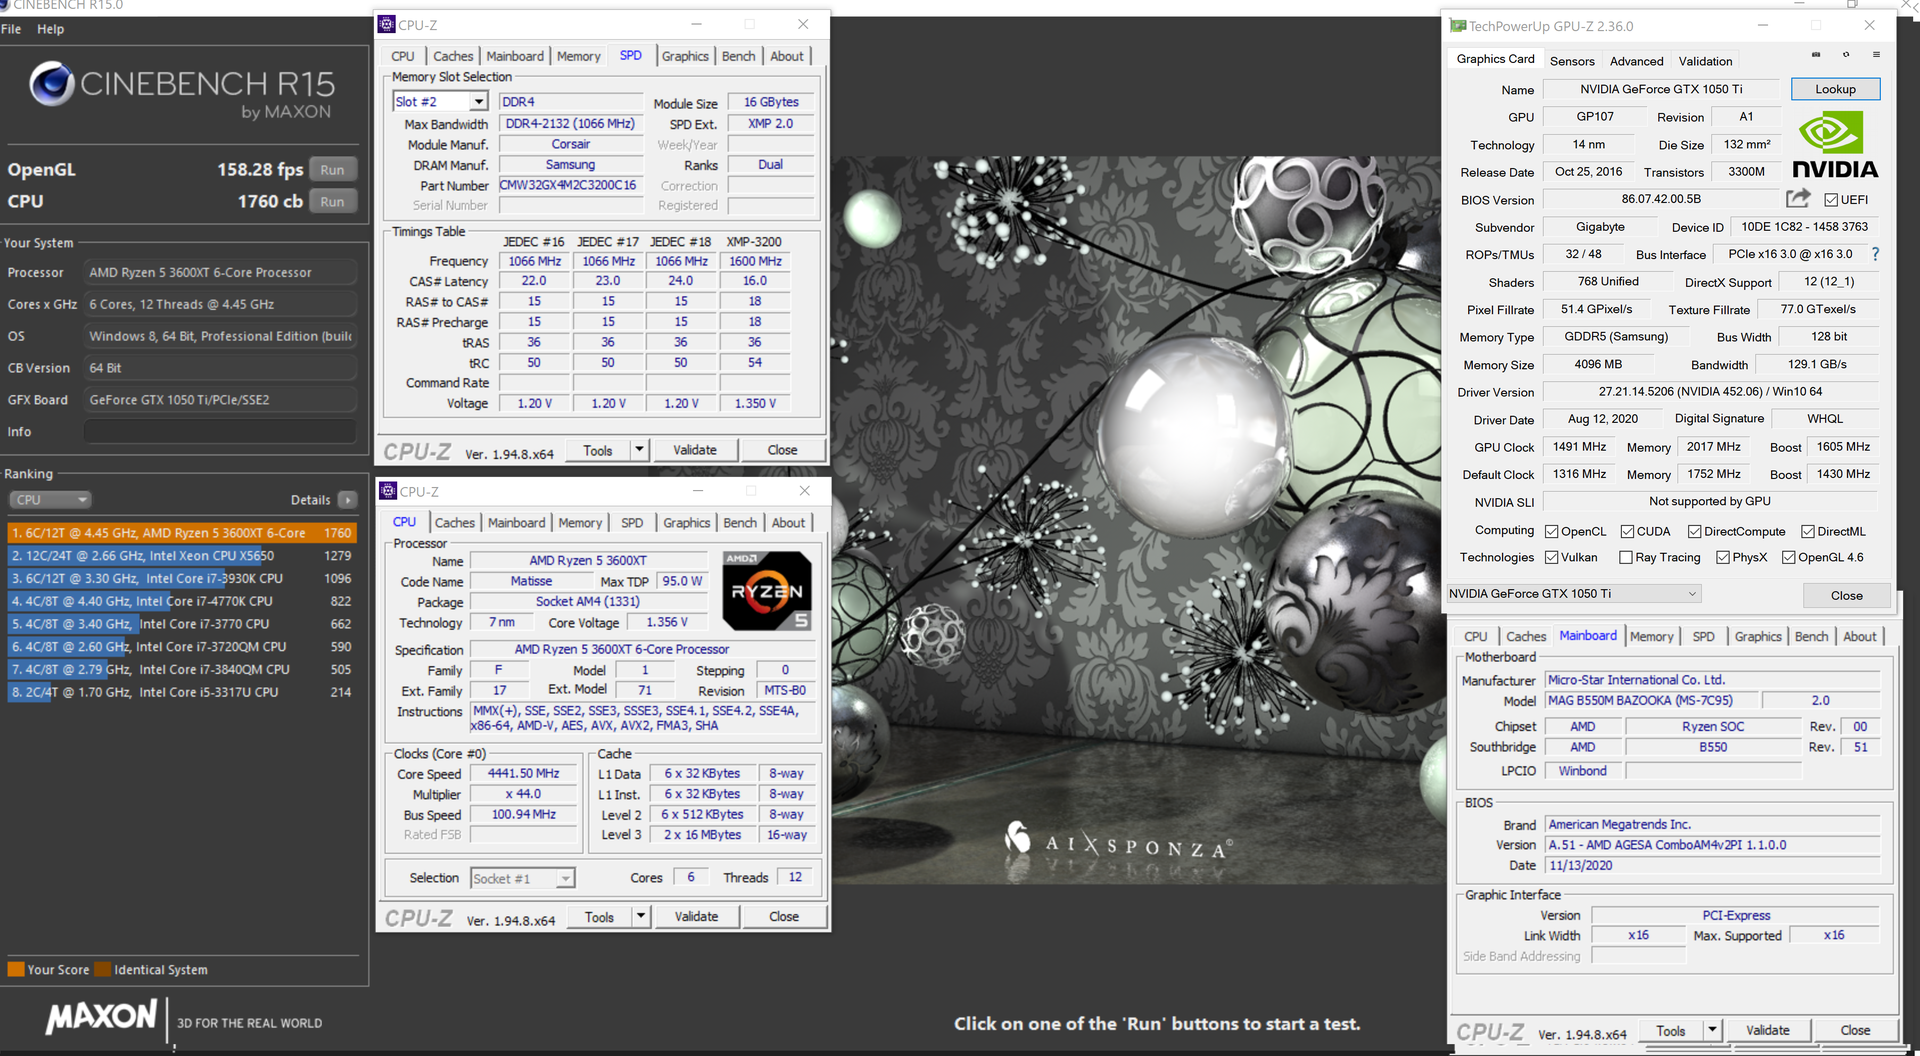
Task: Click the Lookup button in GPU-Z
Action: [x=1835, y=89]
